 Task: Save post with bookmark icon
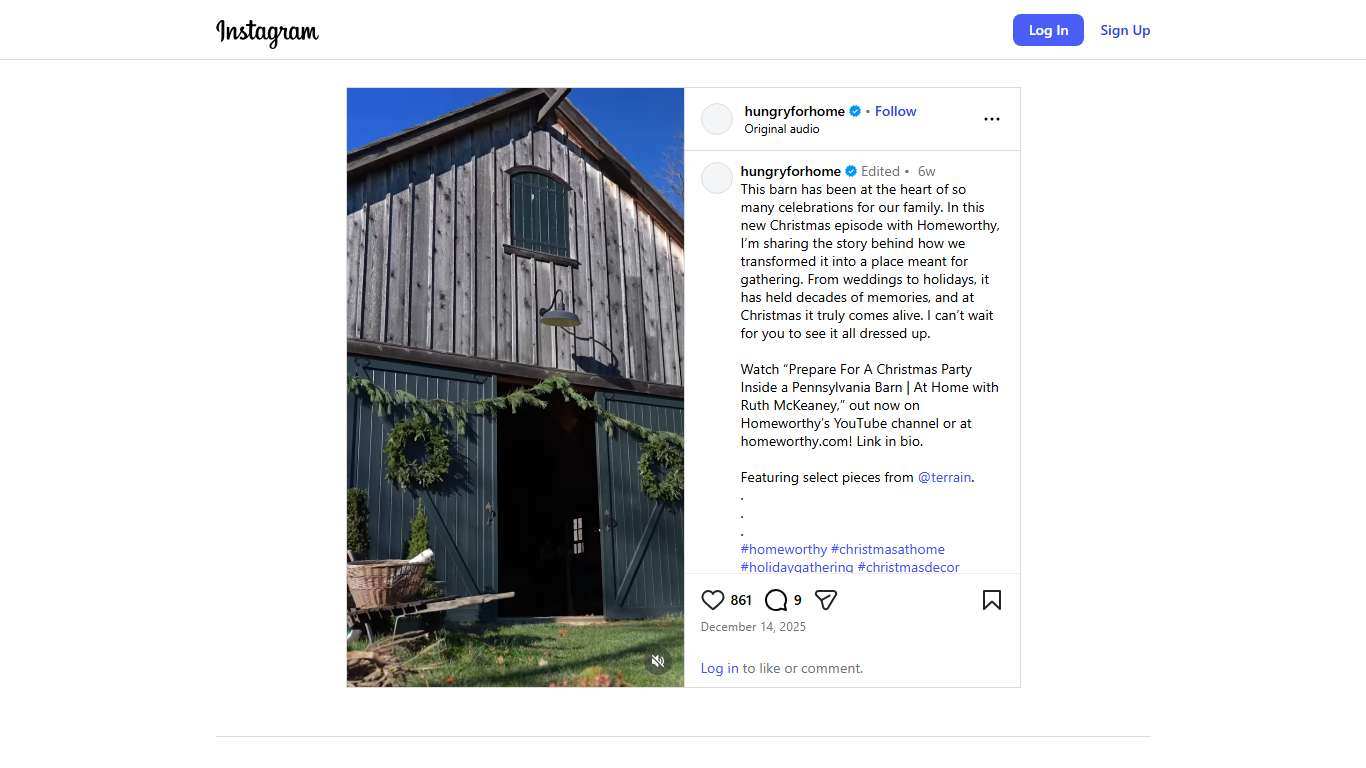coord(991,600)
